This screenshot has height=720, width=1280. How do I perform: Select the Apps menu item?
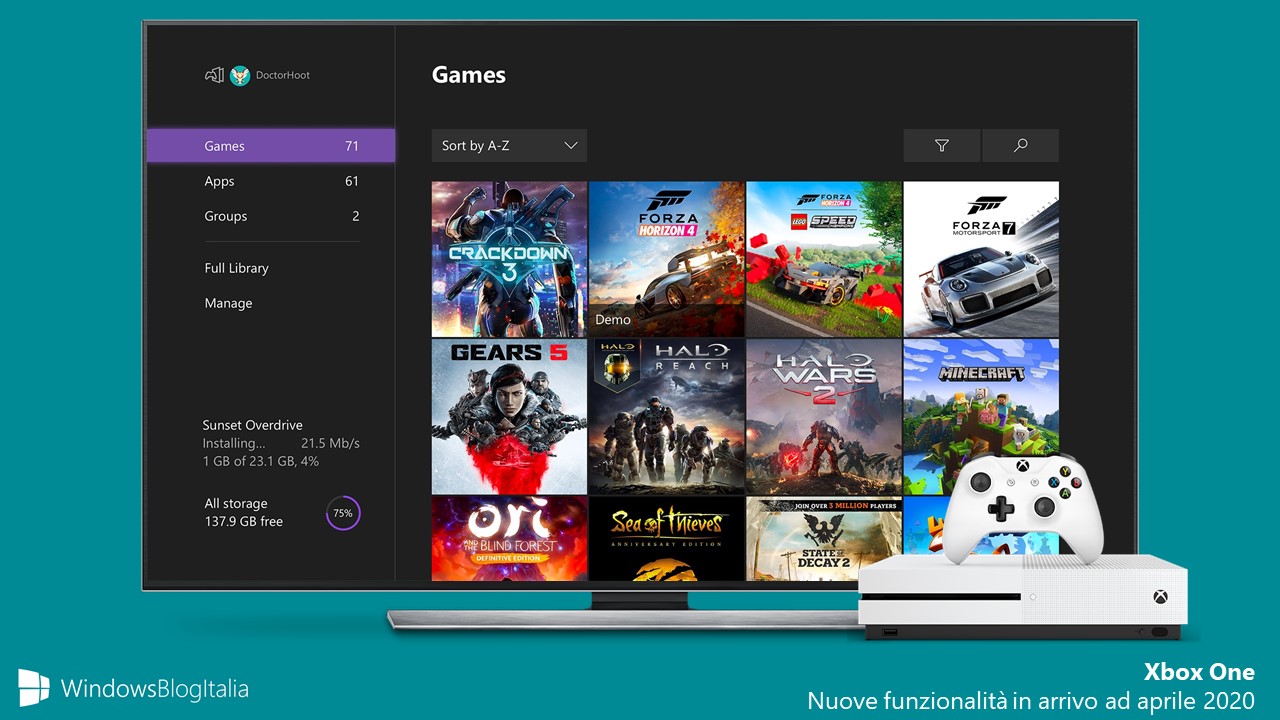(x=271, y=181)
